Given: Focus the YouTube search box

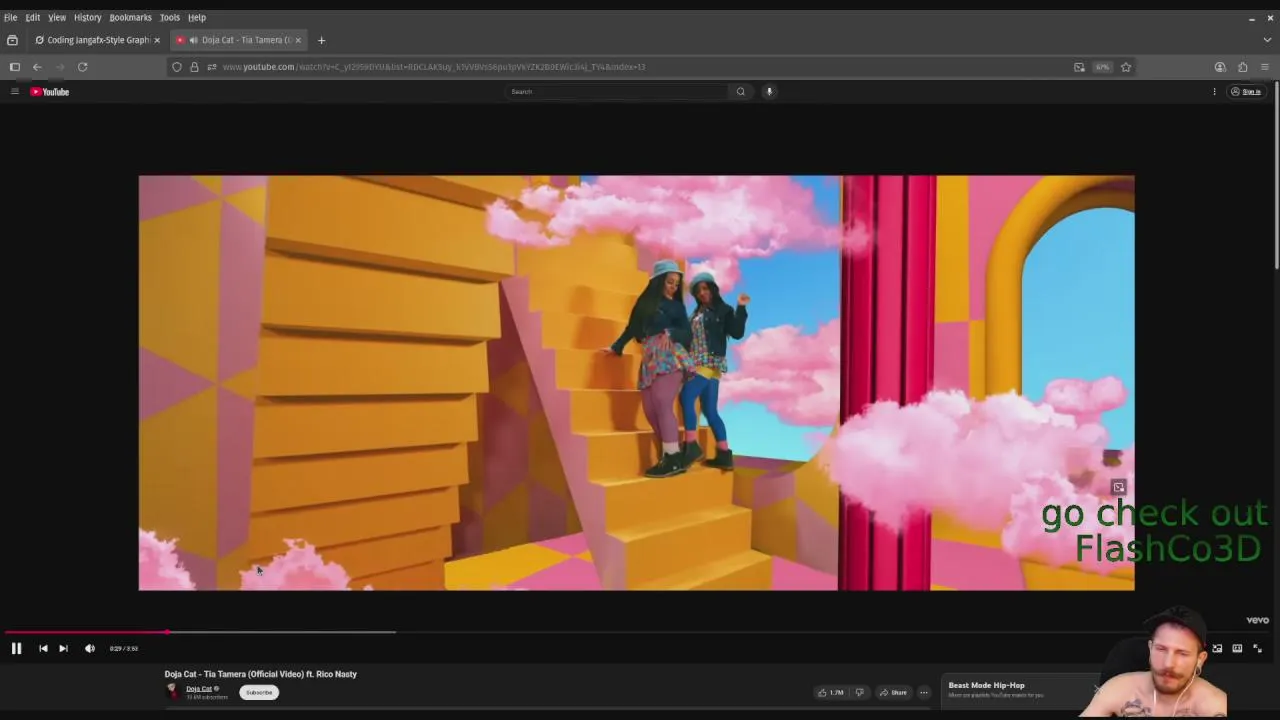Looking at the screenshot, I should coord(616,91).
